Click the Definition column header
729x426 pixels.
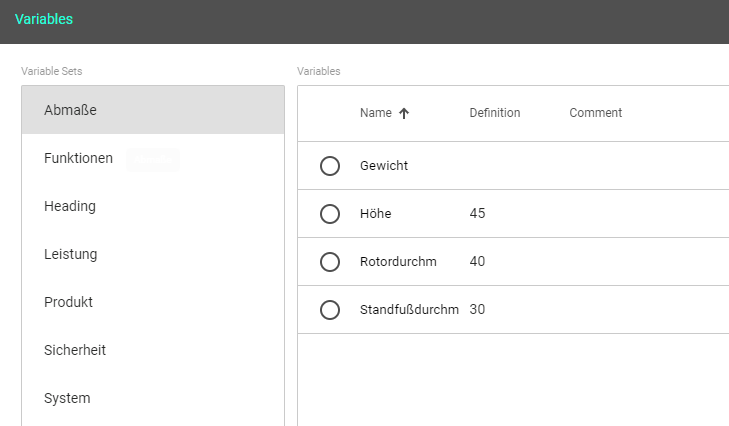[494, 113]
